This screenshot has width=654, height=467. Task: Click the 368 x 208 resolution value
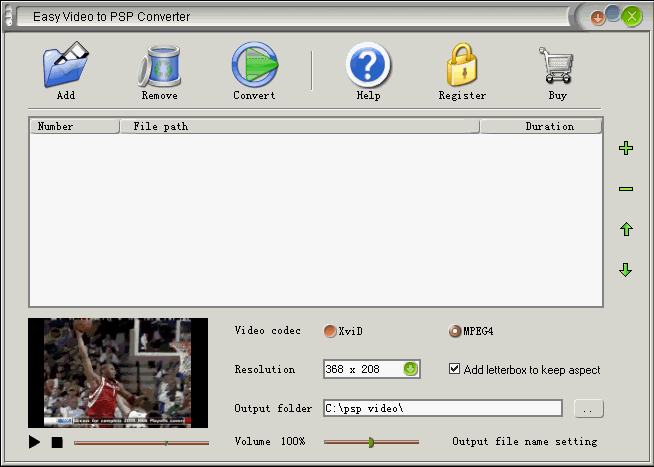point(352,369)
